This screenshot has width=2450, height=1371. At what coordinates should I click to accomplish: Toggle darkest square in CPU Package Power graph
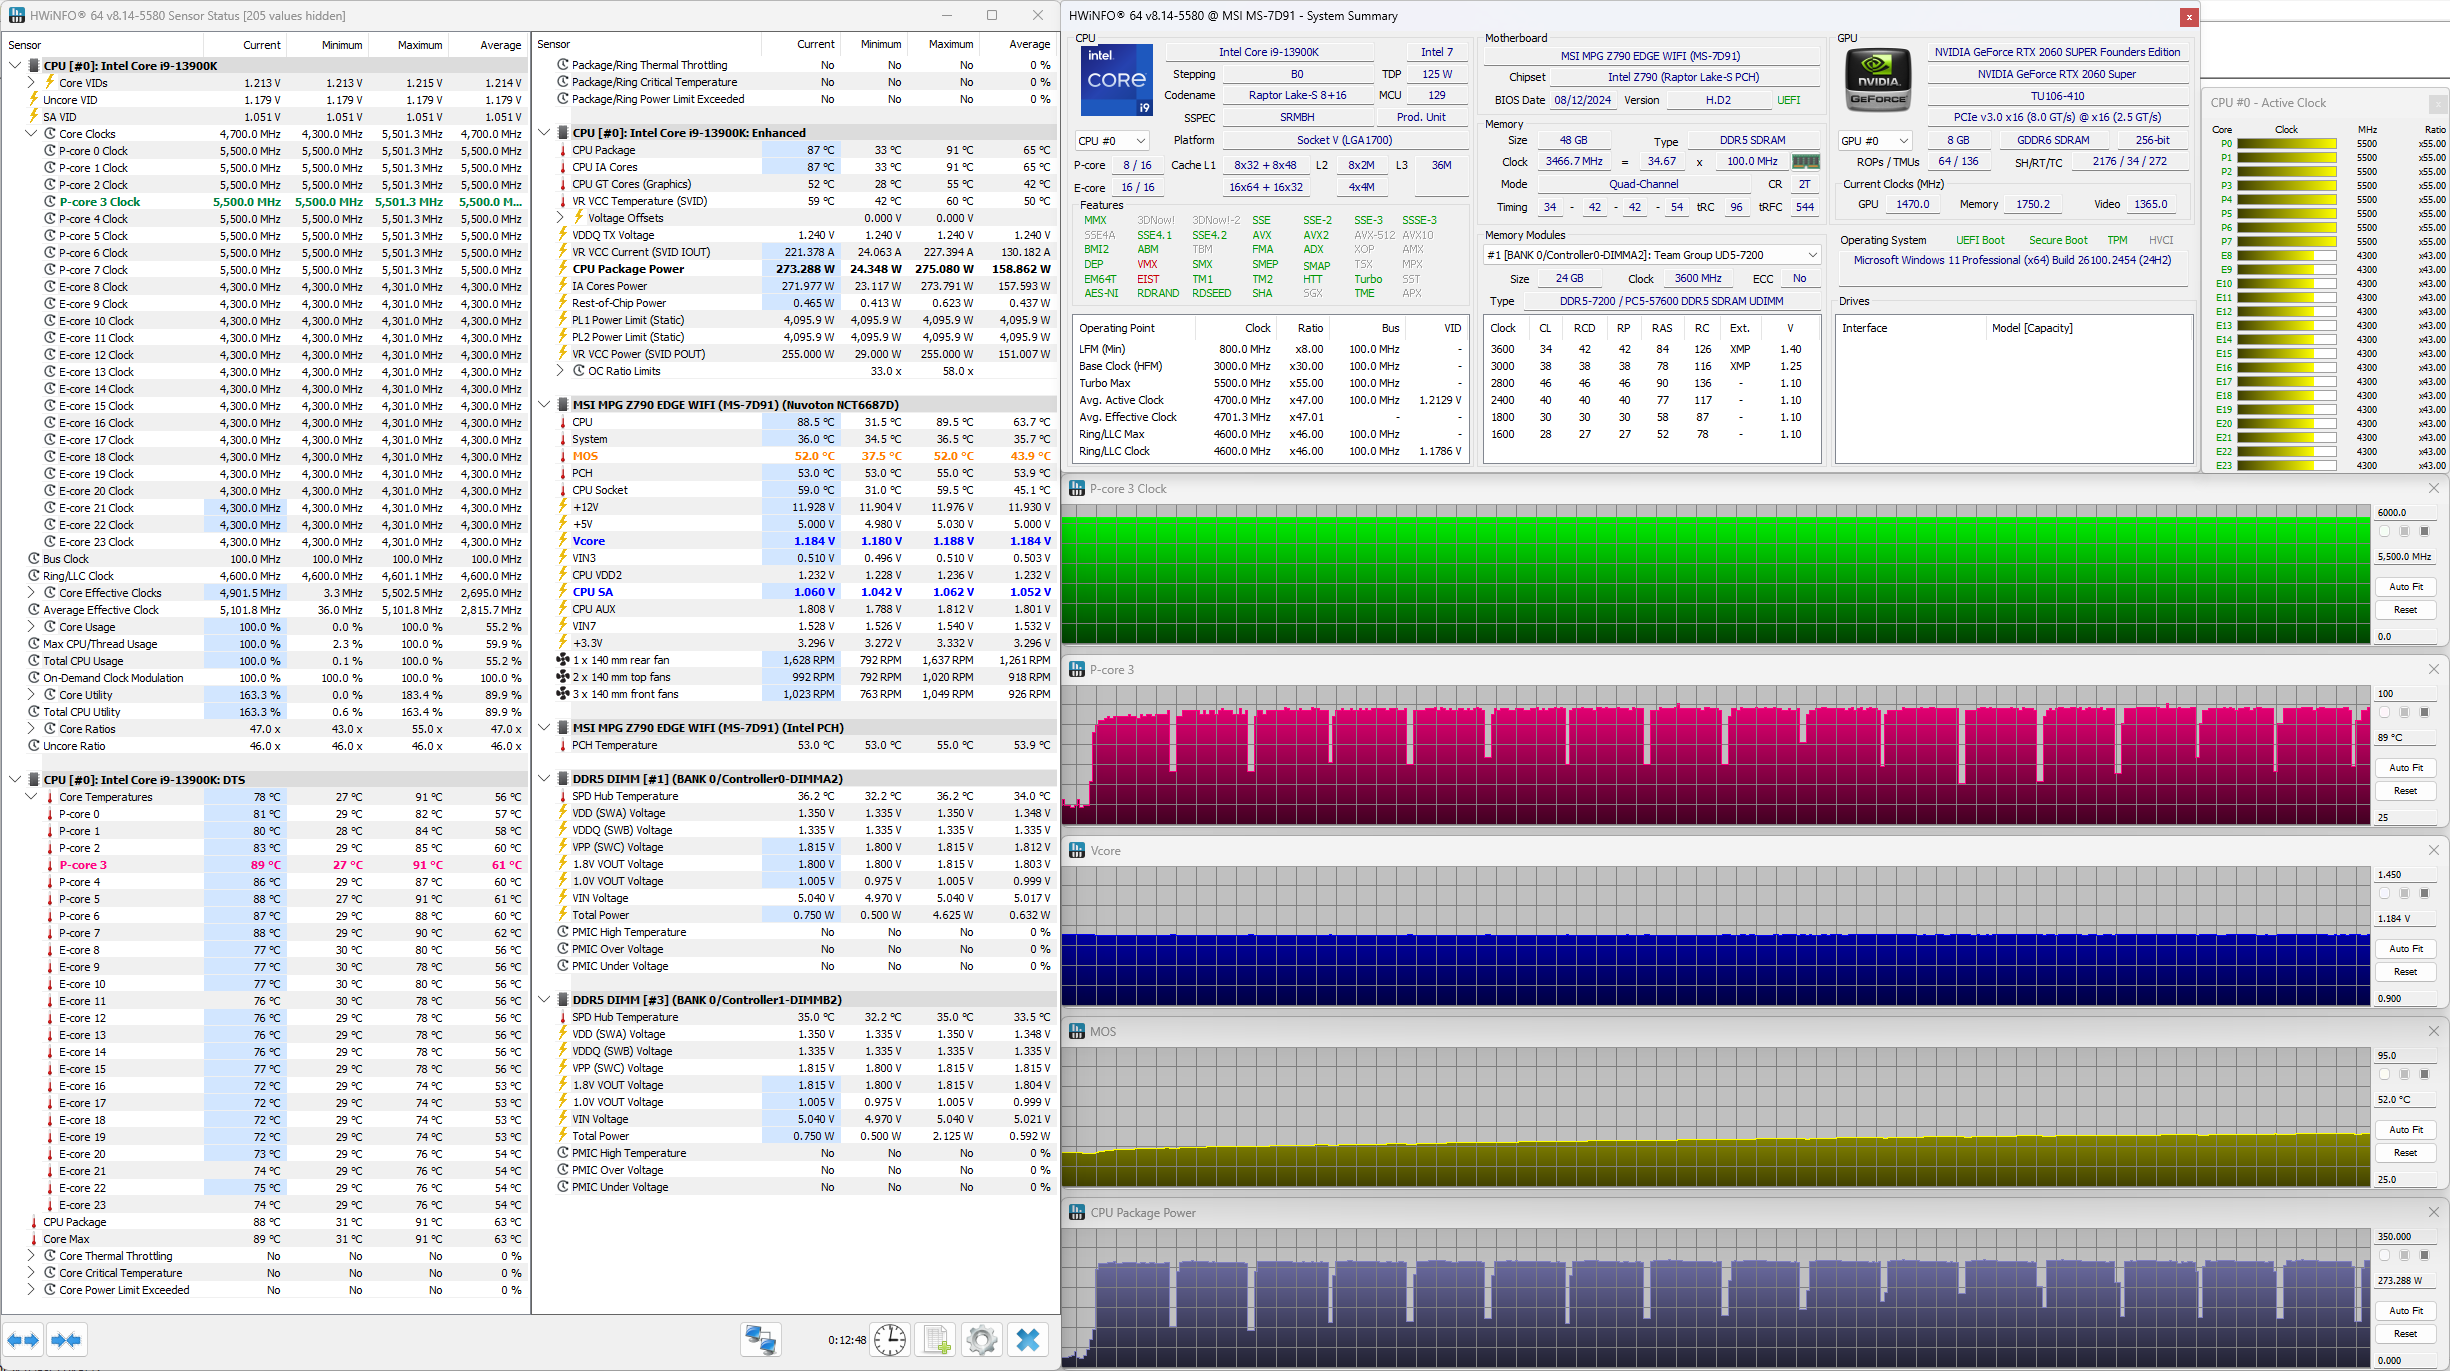pyautogui.click(x=2424, y=1256)
